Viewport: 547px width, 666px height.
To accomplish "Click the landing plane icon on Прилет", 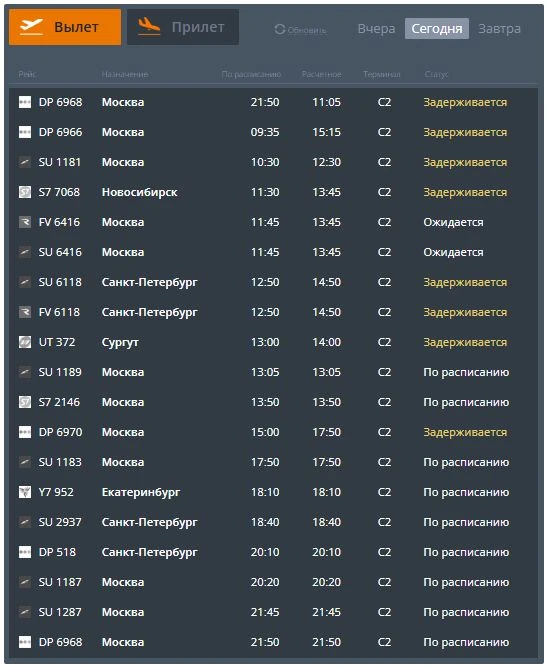I will (x=149, y=27).
